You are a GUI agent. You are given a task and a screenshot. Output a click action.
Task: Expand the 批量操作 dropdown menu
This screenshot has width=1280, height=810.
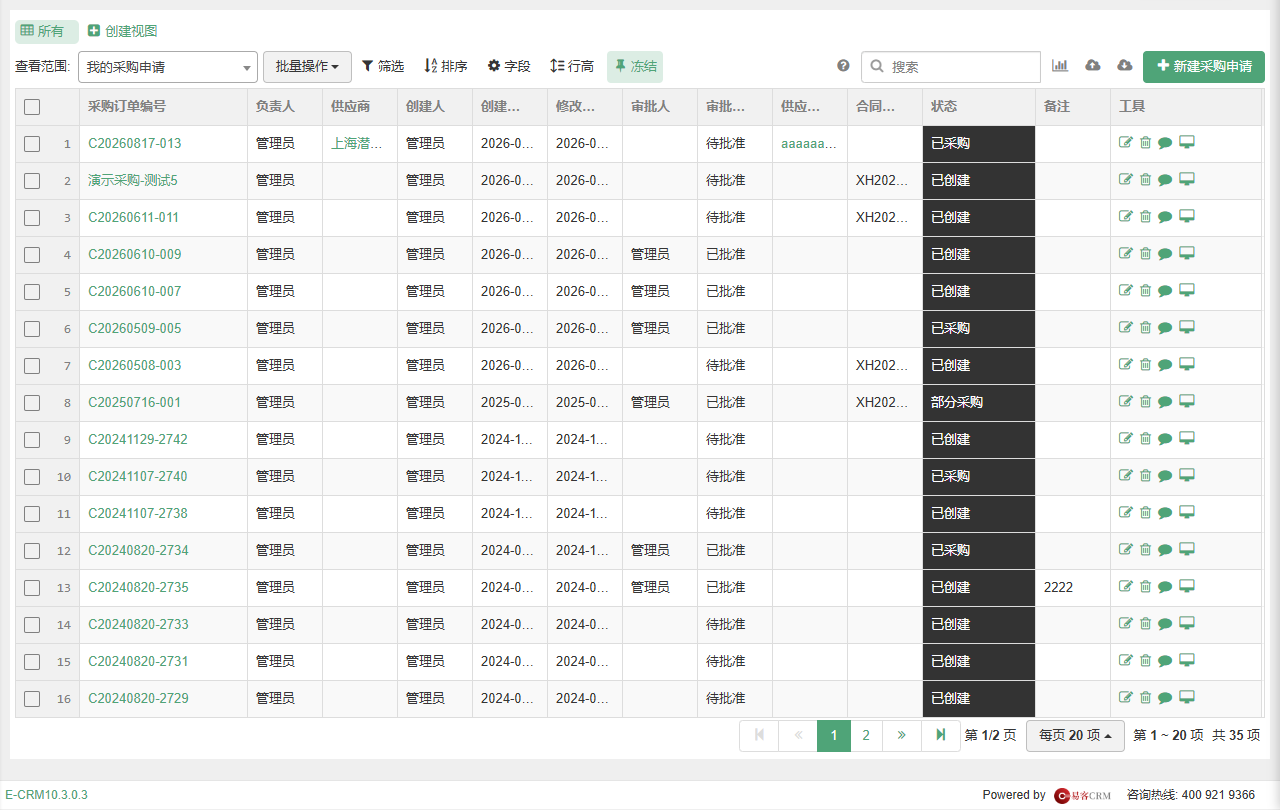point(307,67)
